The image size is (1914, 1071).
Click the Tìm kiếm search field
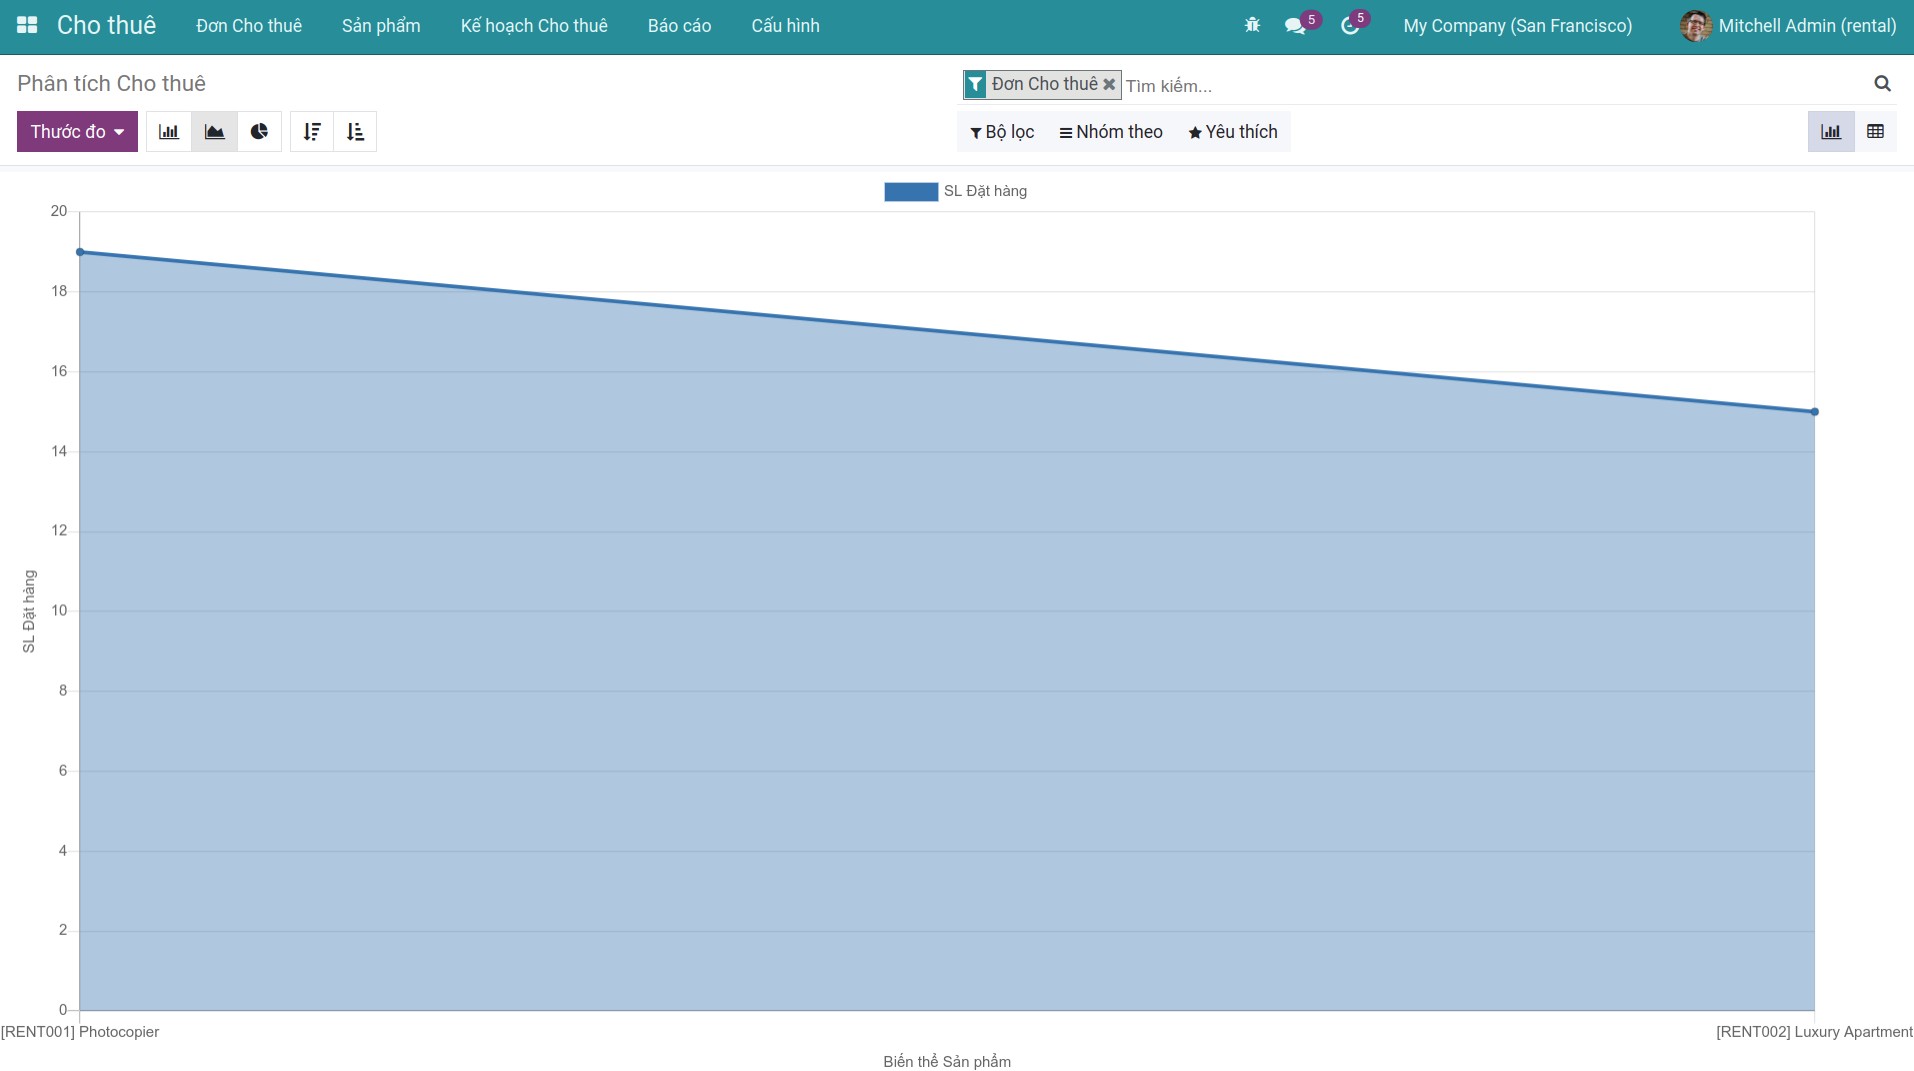(1490, 86)
